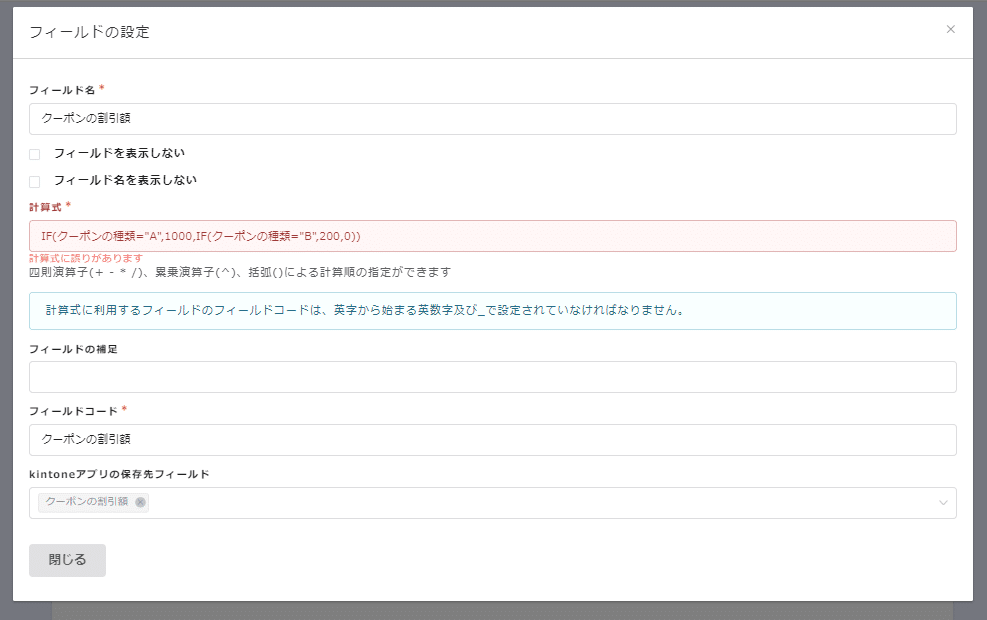
Task: Click the 閉じる button
Action: [67, 560]
